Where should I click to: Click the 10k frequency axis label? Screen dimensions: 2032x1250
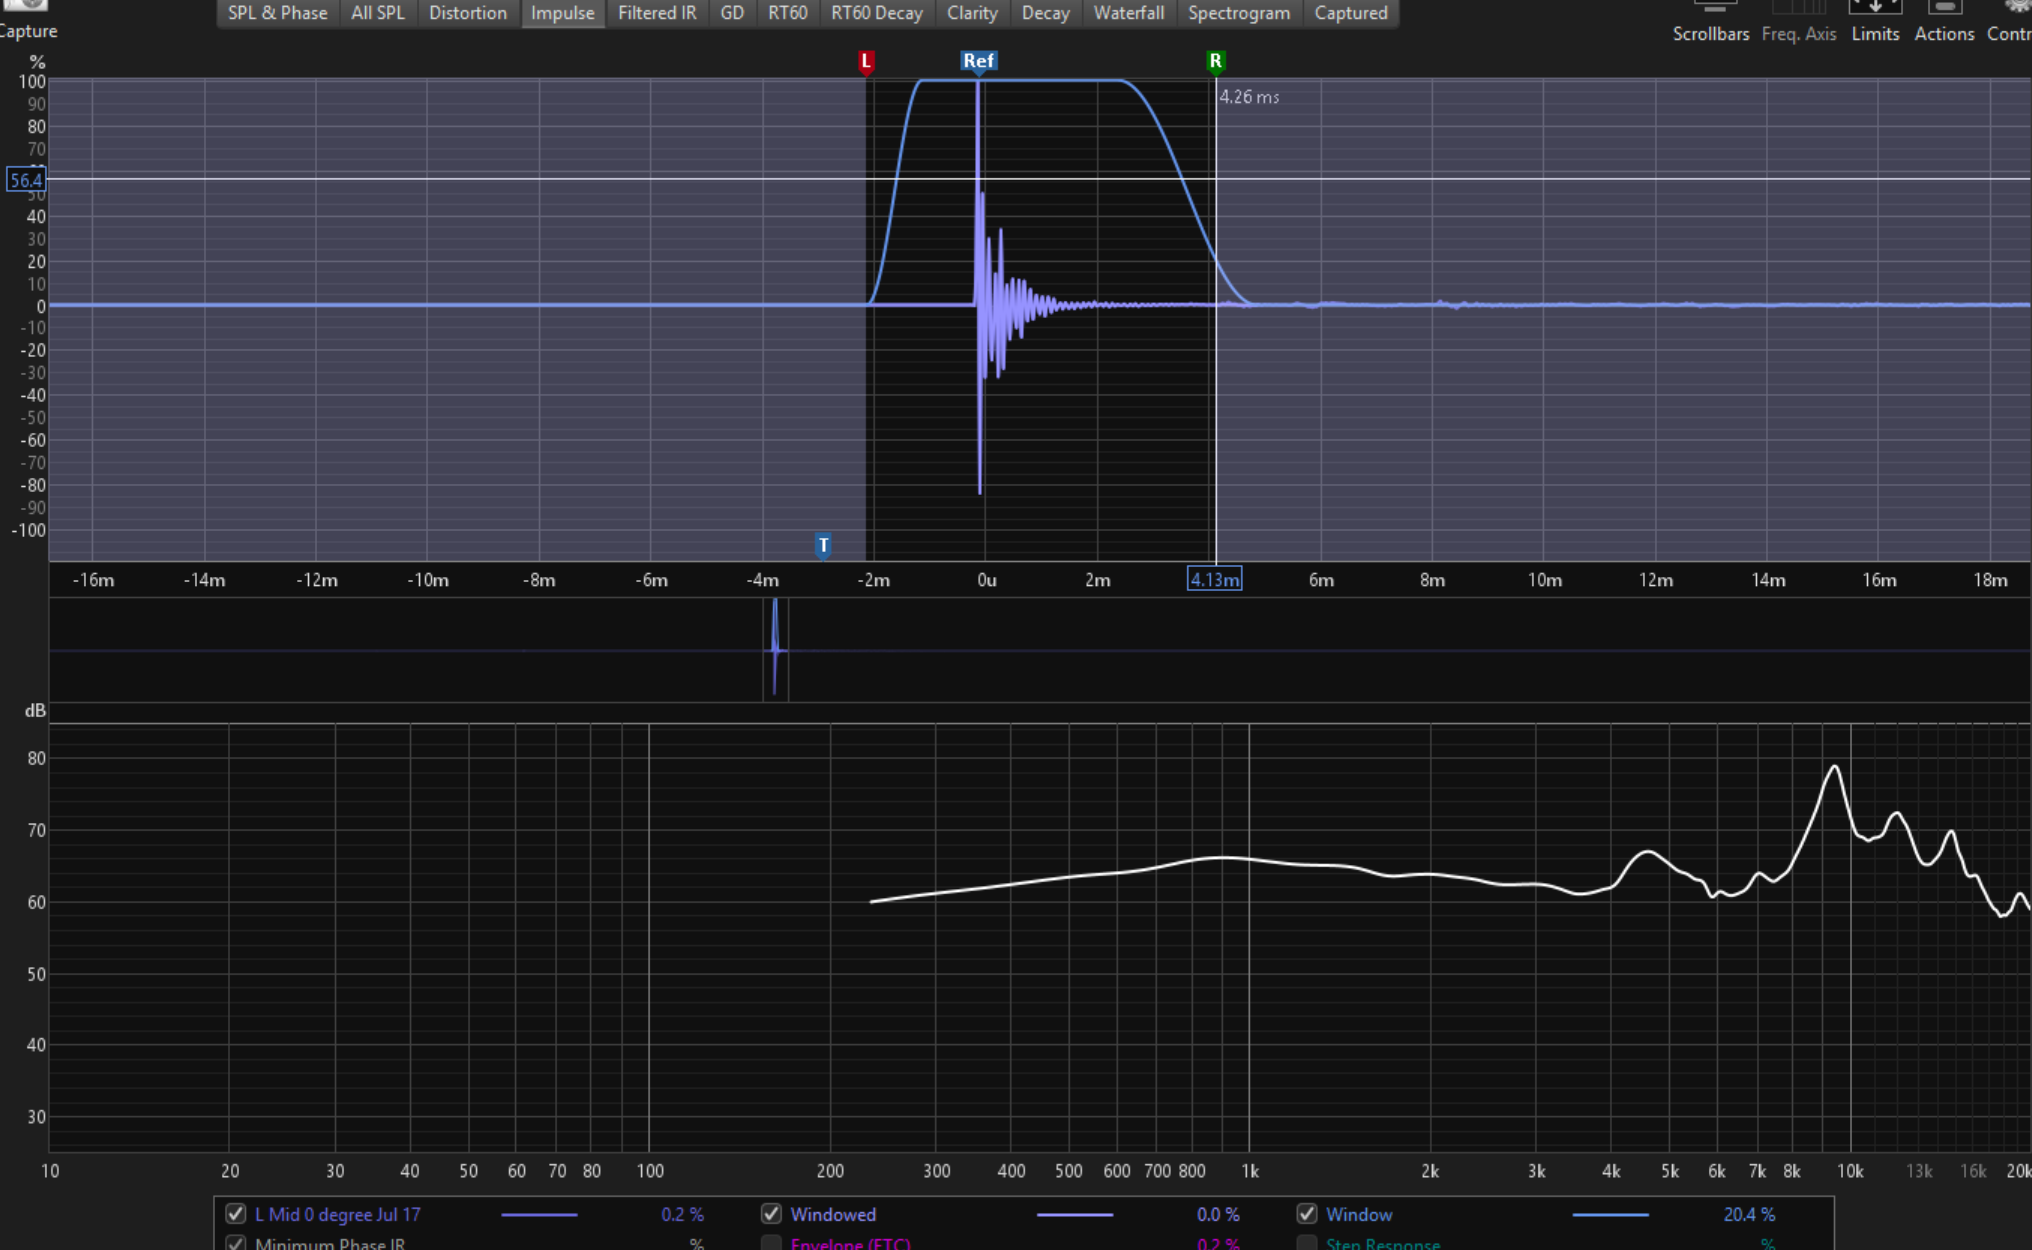[x=1850, y=1171]
